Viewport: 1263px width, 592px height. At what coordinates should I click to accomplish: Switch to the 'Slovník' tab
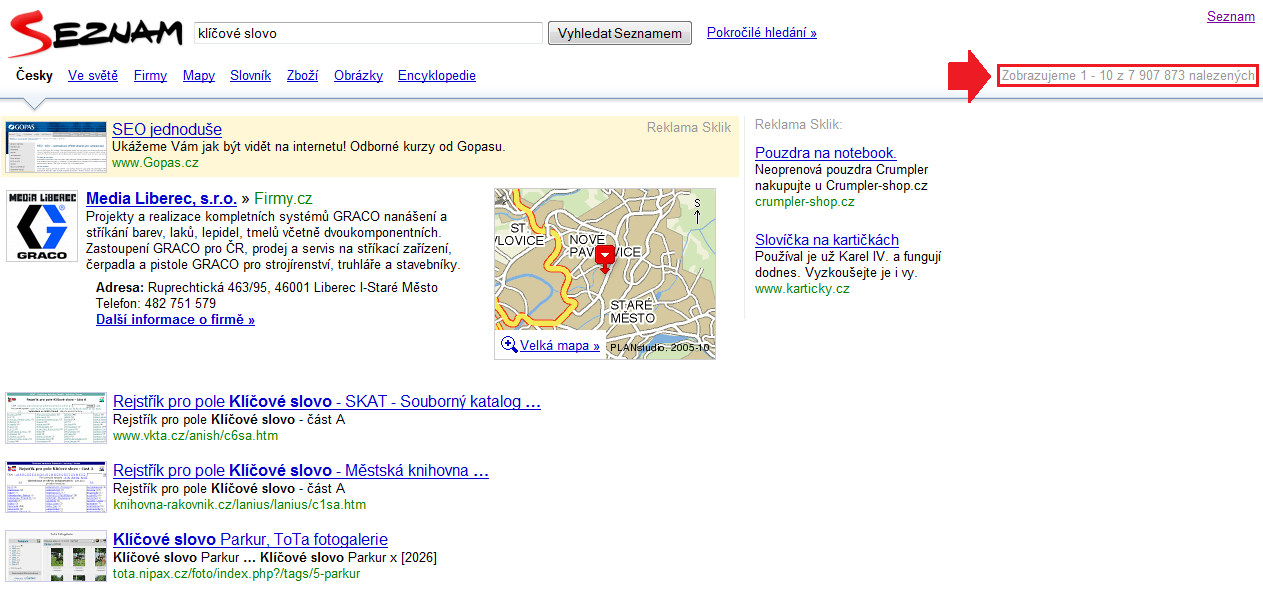pos(250,75)
